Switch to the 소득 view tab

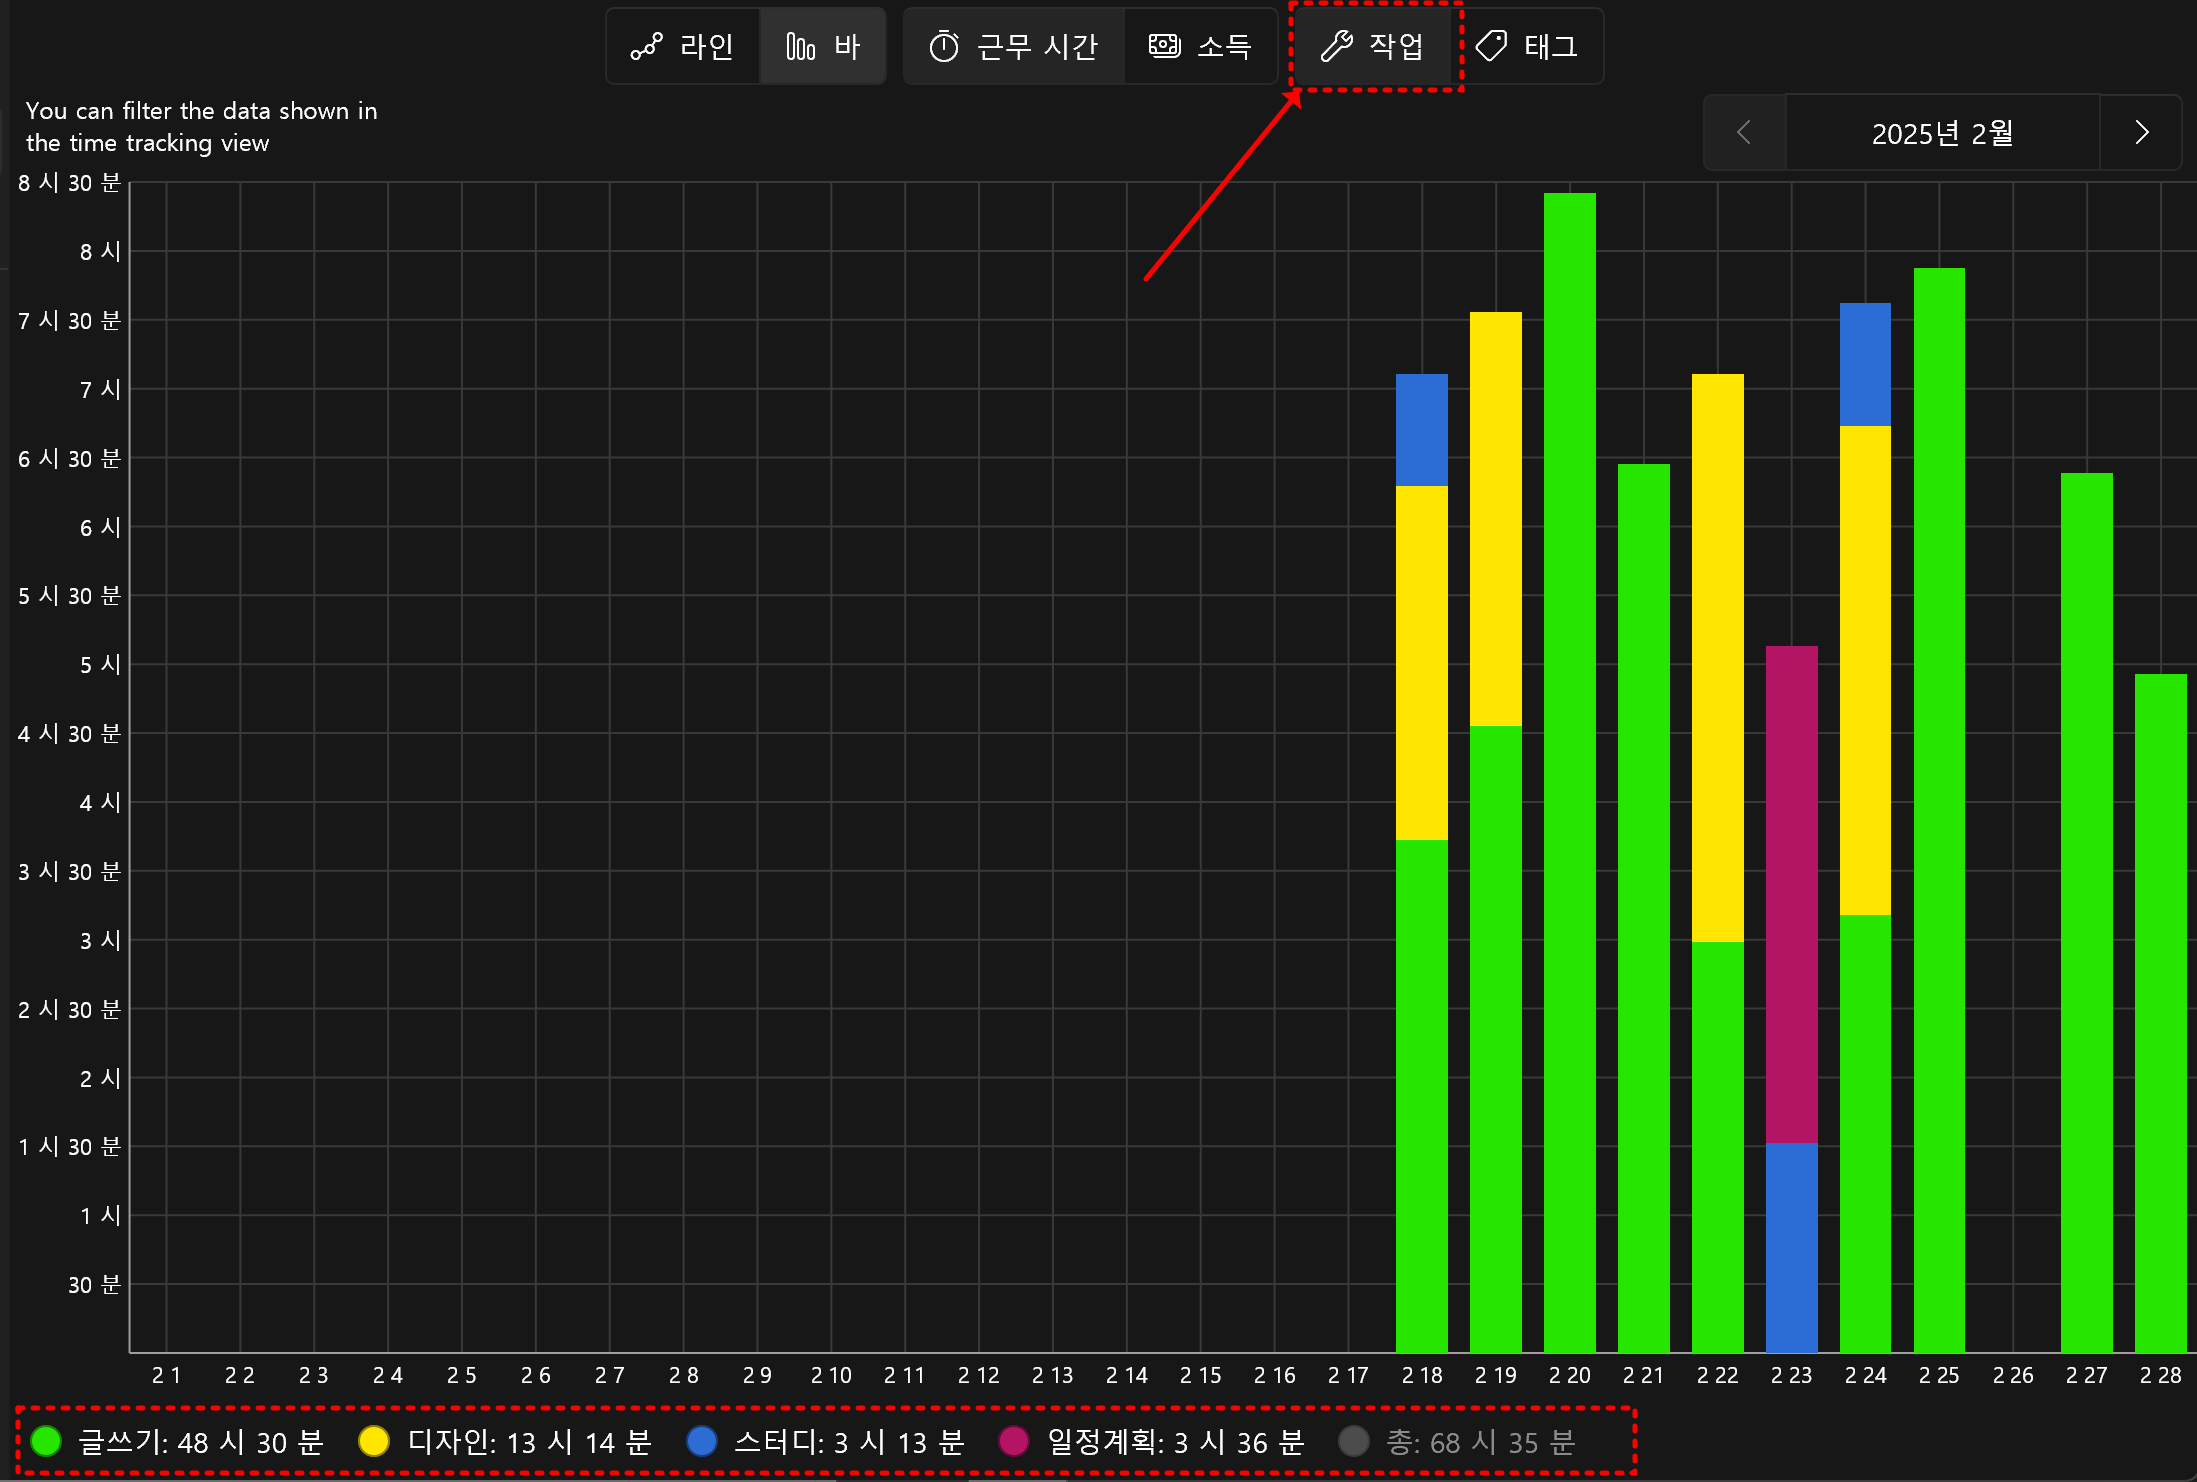tap(1224, 47)
